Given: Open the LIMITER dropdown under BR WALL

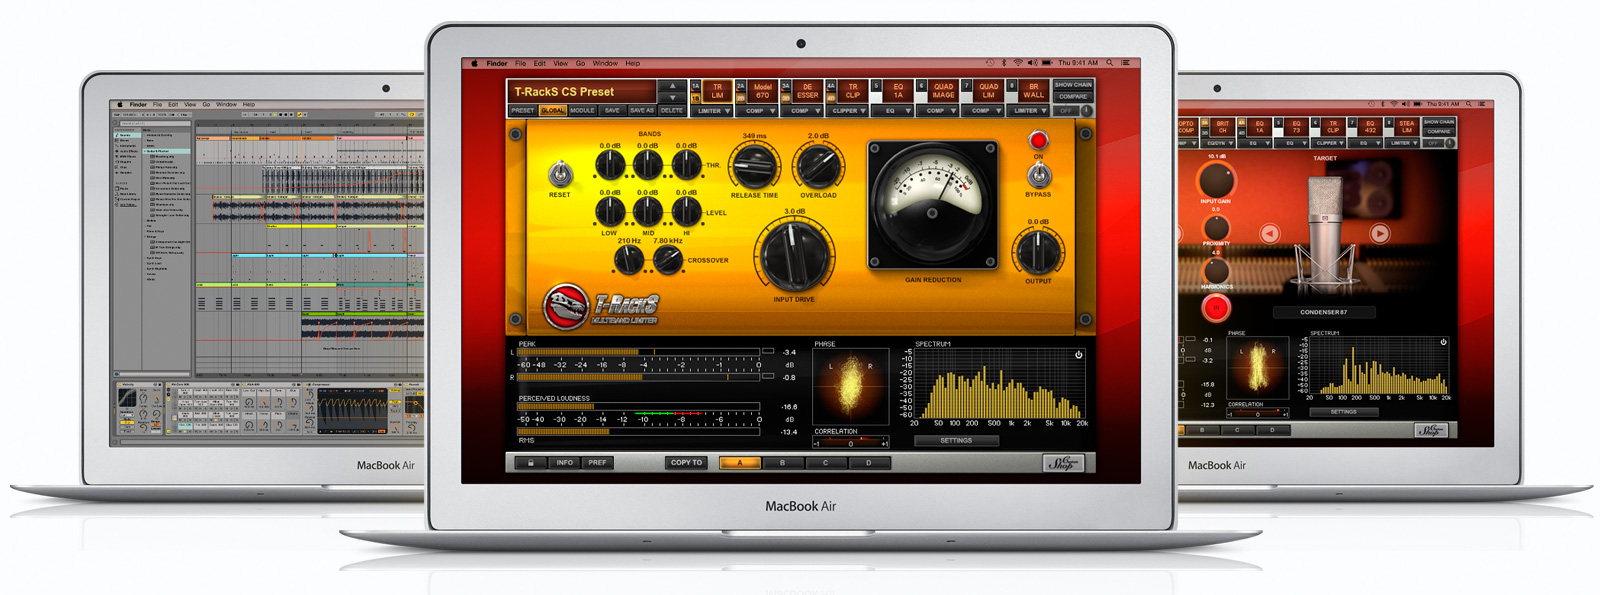Looking at the screenshot, I should click(1030, 111).
